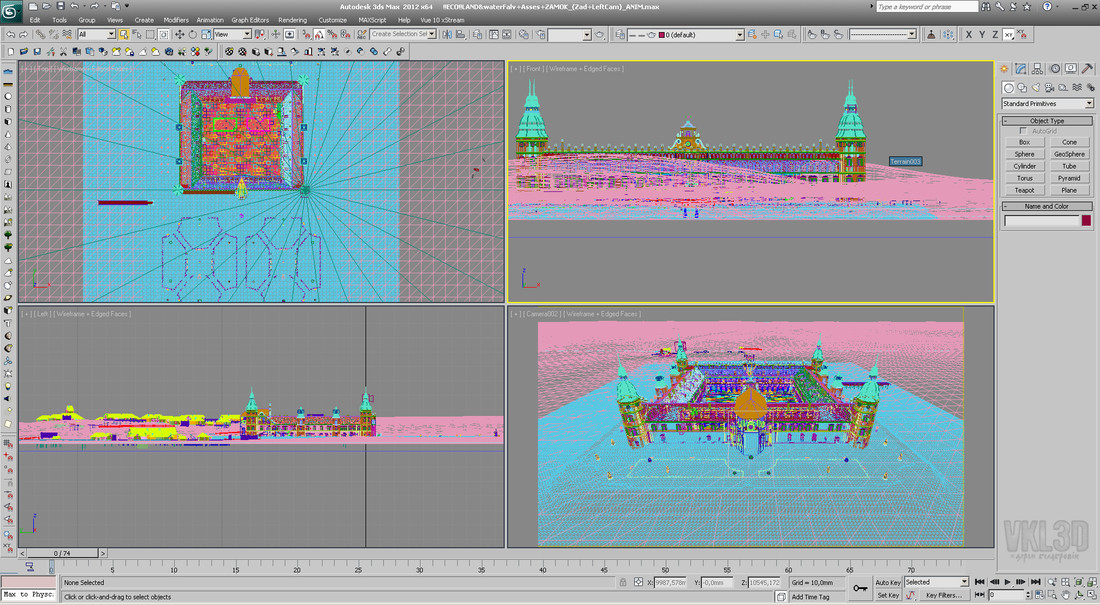Click the Undo arrow in main toolbar
This screenshot has height=605, width=1100.
tap(11, 34)
